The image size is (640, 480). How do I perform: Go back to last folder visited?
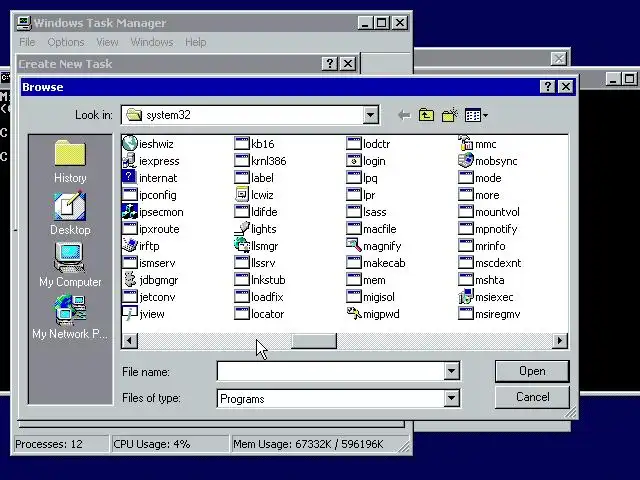click(404, 115)
